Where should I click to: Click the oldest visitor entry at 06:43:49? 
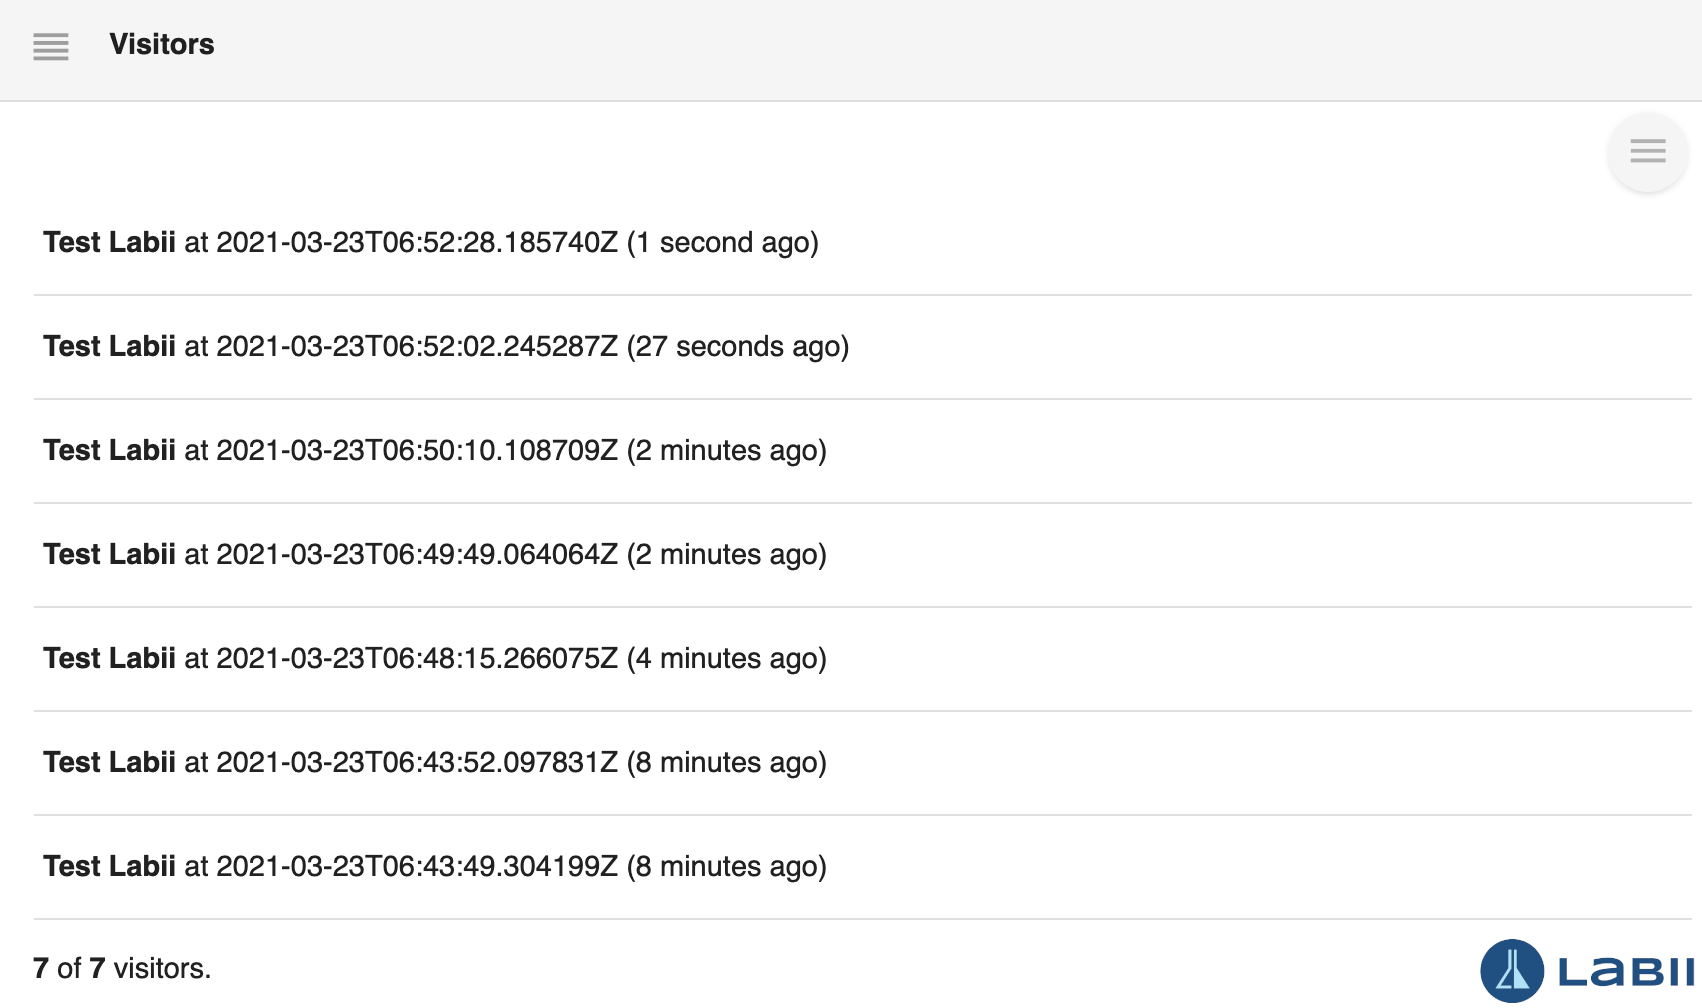434,866
